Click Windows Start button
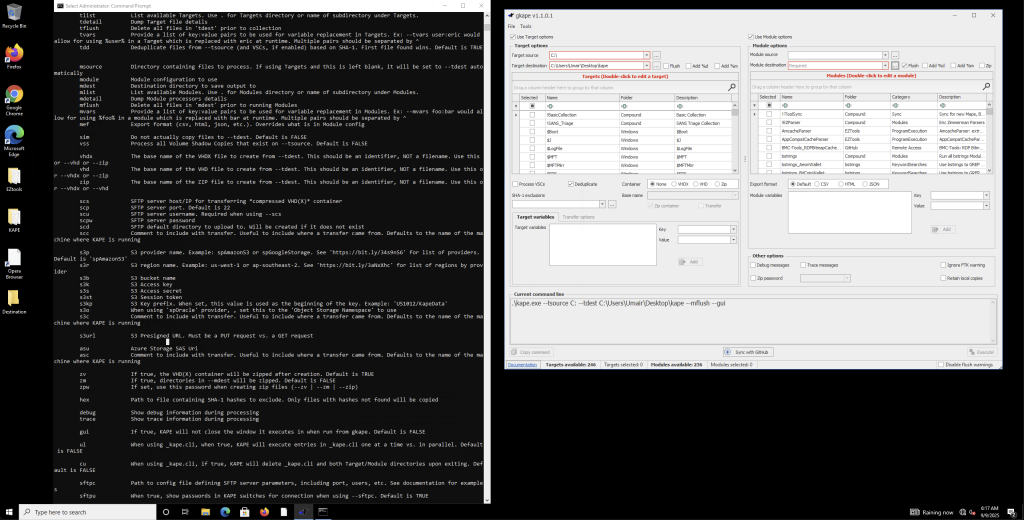Image resolution: width=1024 pixels, height=520 pixels. pos(9,512)
